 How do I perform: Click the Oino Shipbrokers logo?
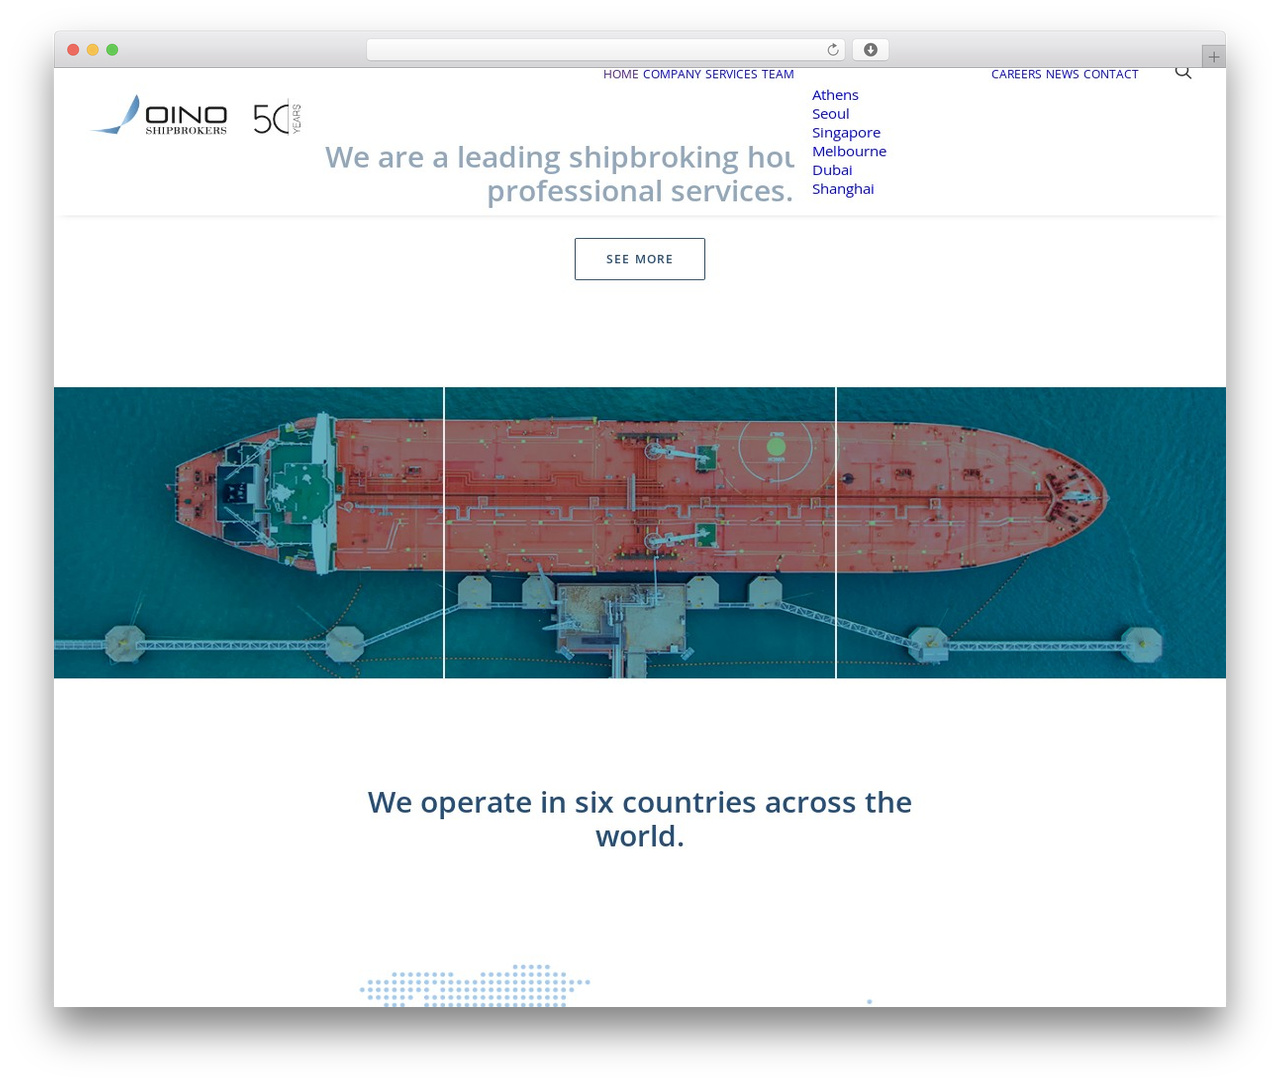[160, 116]
